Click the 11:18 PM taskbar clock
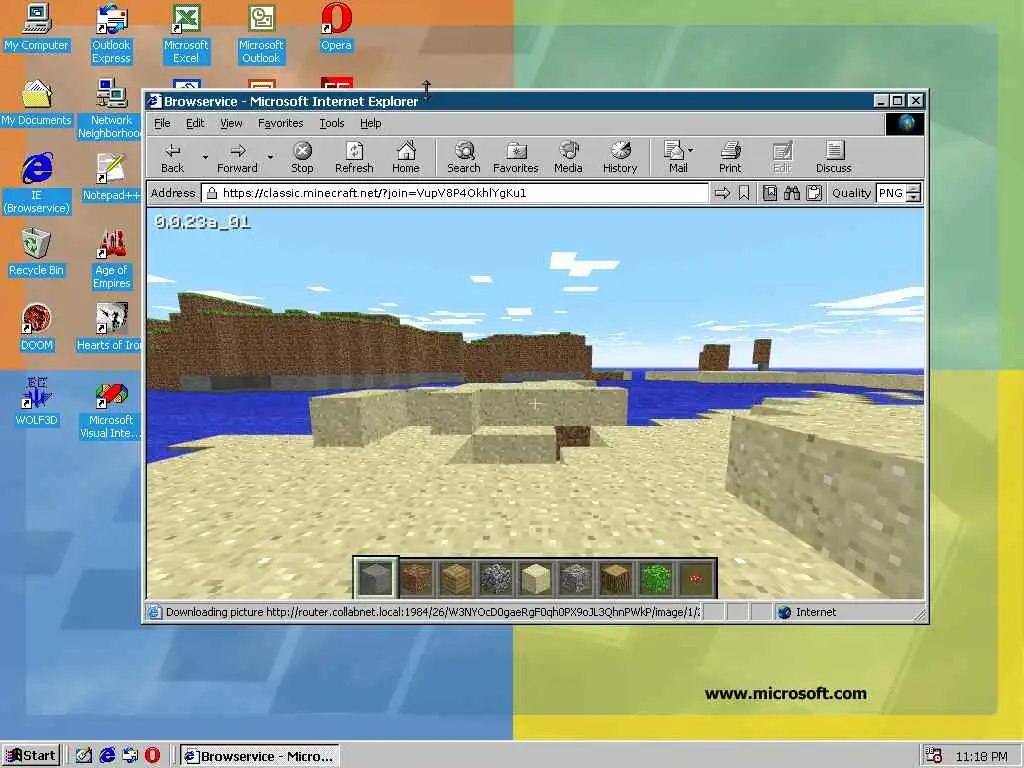Image resolution: width=1024 pixels, height=768 pixels. [981, 756]
